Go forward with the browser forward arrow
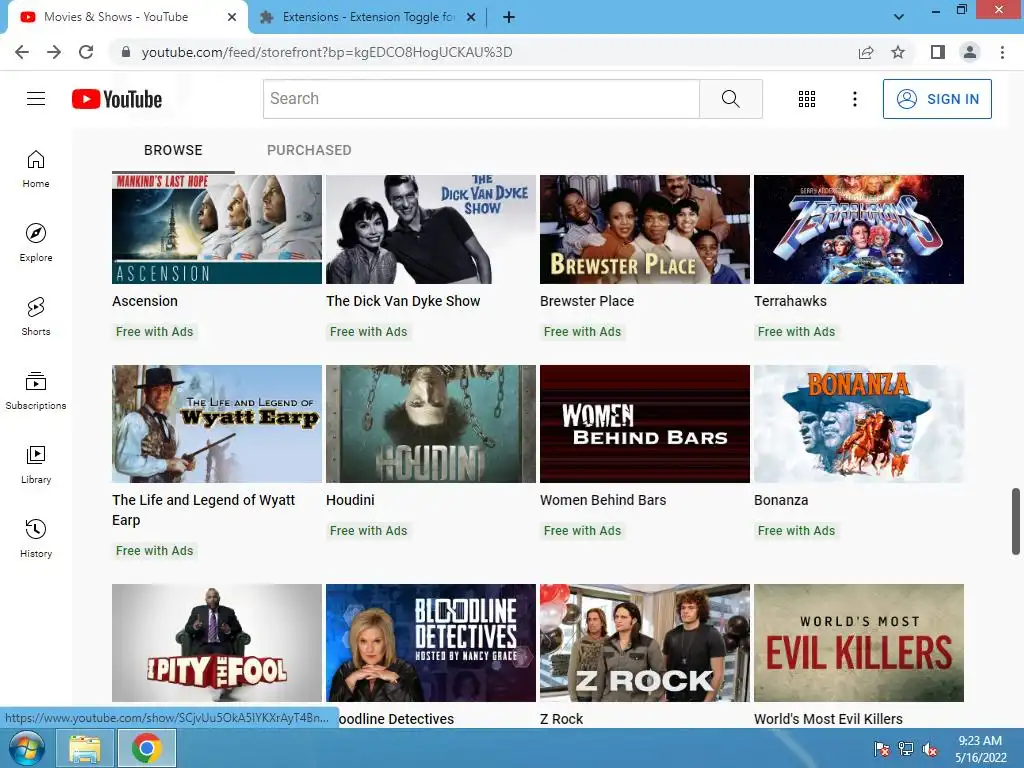The width and height of the screenshot is (1024, 768). click(54, 52)
